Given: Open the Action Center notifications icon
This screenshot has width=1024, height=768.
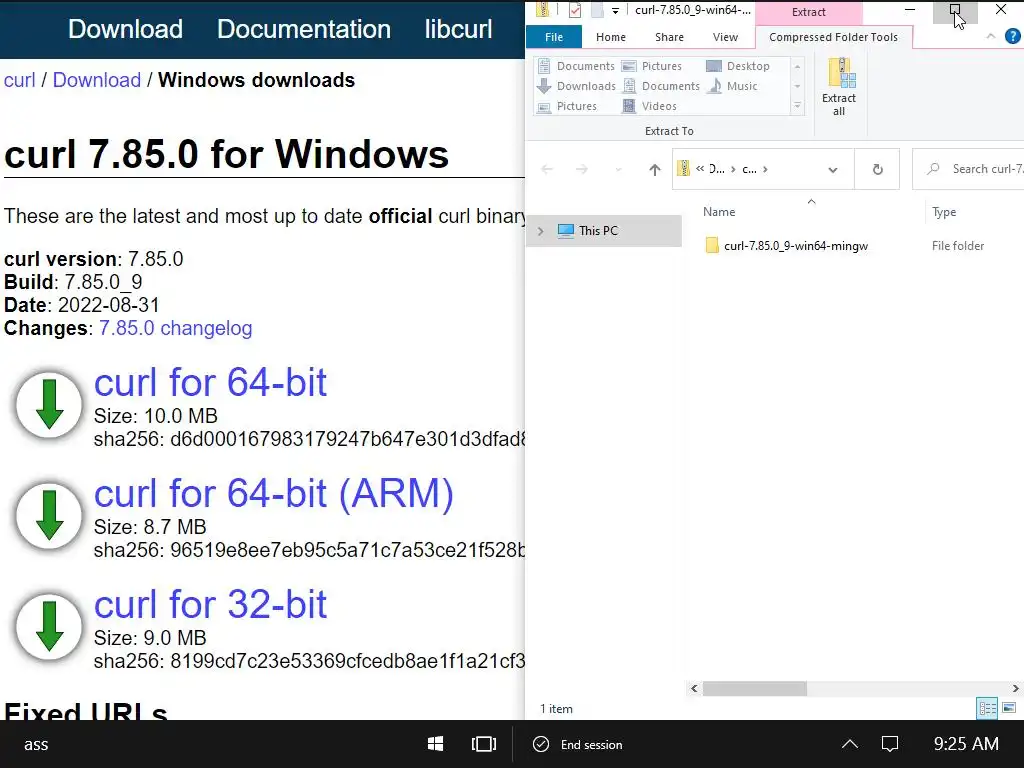Looking at the screenshot, I should coord(890,744).
